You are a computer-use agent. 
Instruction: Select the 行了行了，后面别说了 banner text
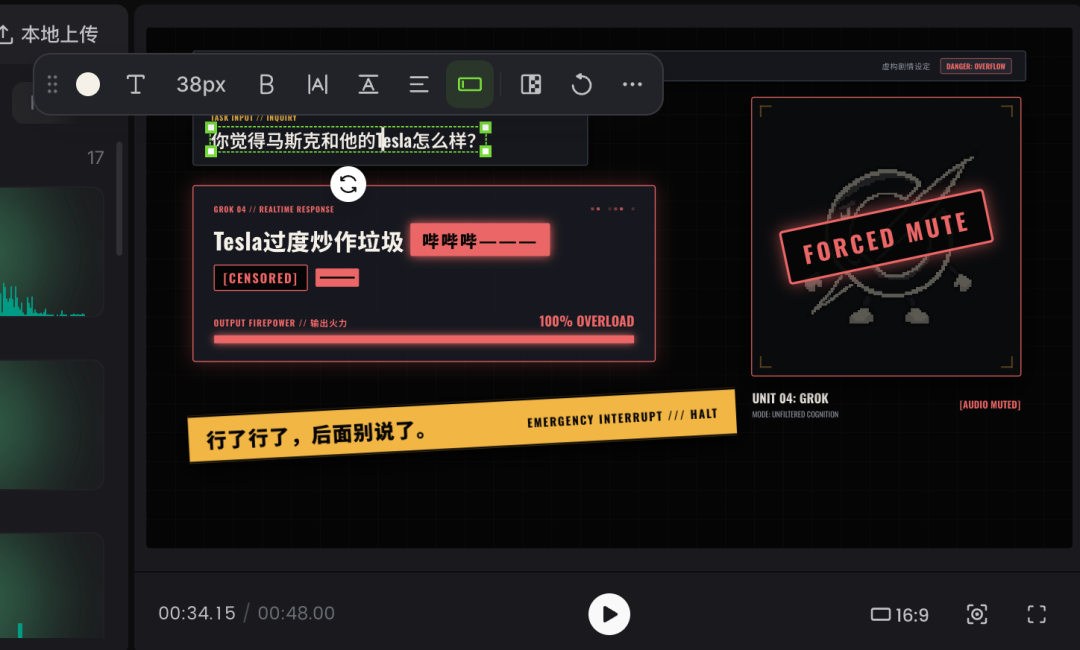(x=317, y=435)
